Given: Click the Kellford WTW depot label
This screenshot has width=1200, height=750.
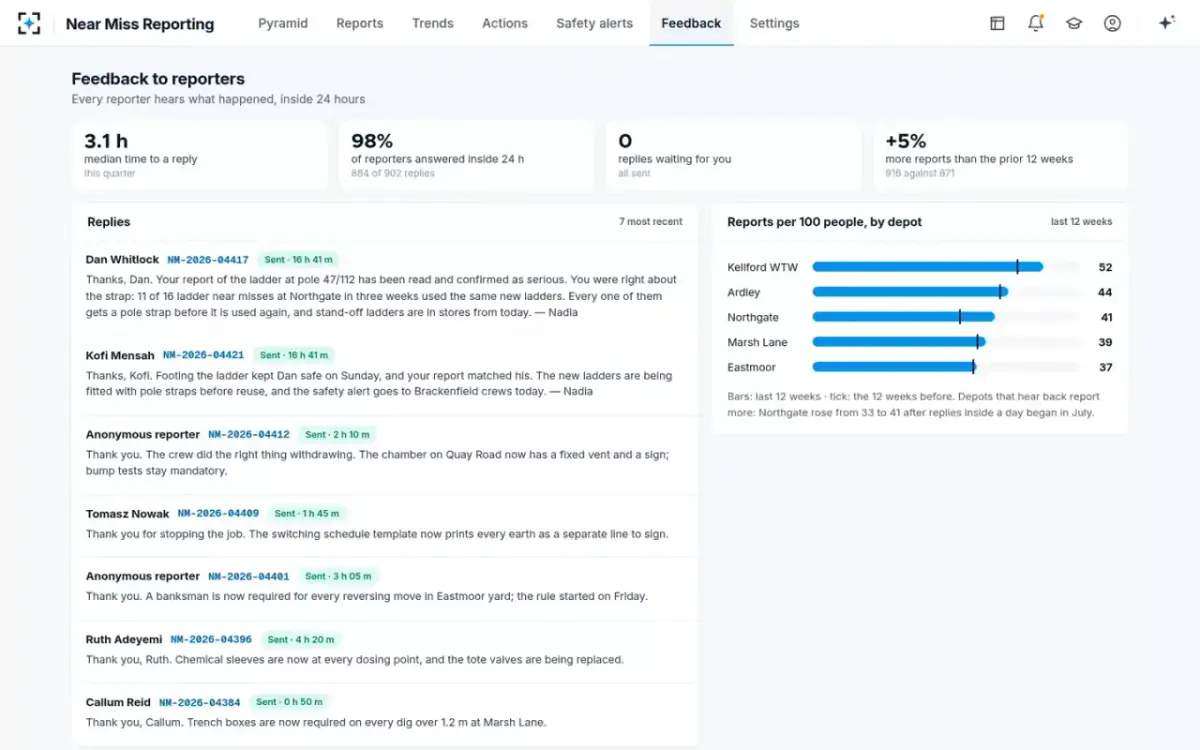Looking at the screenshot, I should pyautogui.click(x=763, y=267).
